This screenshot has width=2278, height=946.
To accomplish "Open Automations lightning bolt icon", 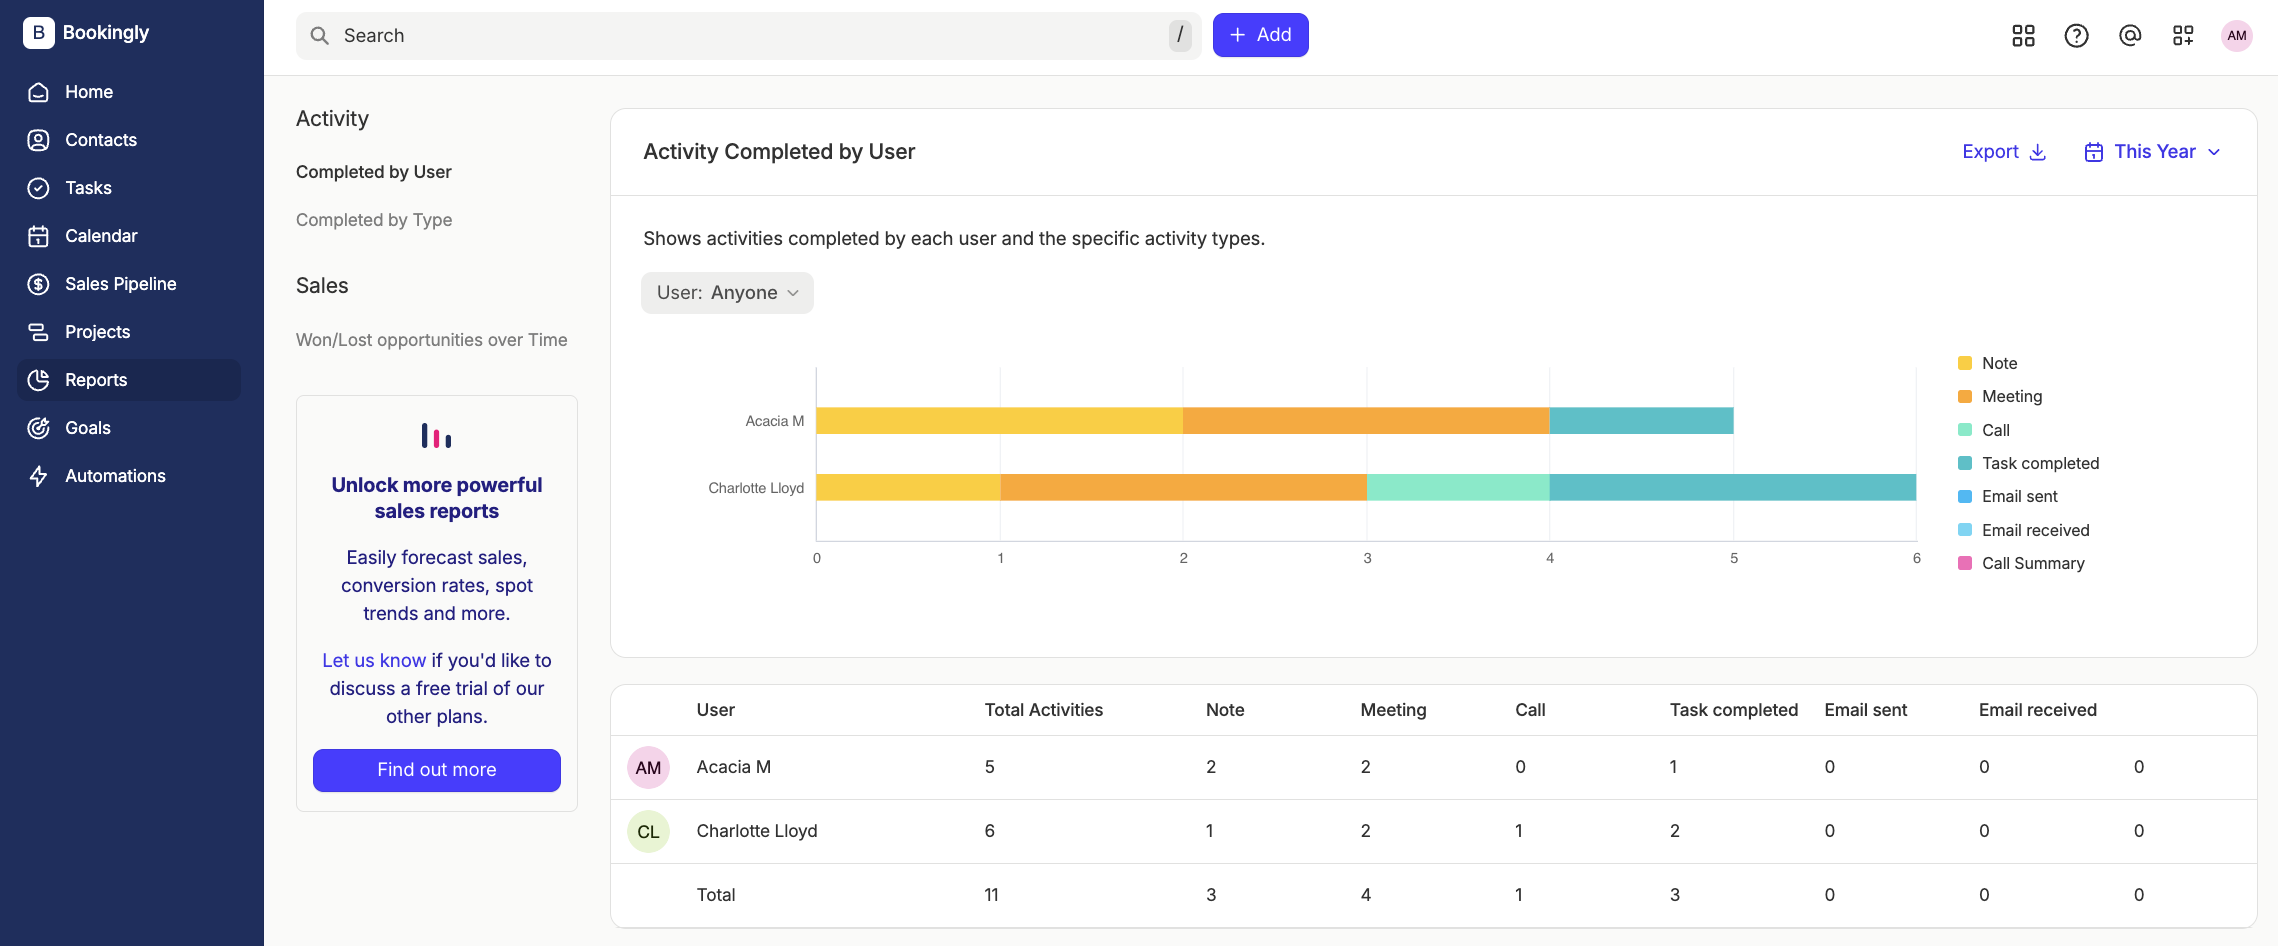I will (38, 476).
